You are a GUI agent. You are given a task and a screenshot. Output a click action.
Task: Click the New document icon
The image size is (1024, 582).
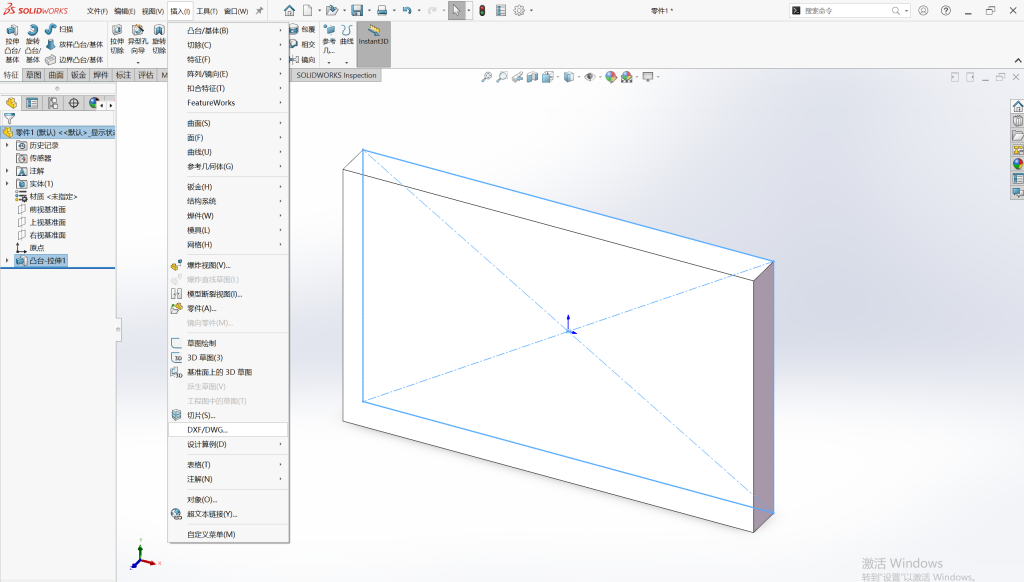308,10
